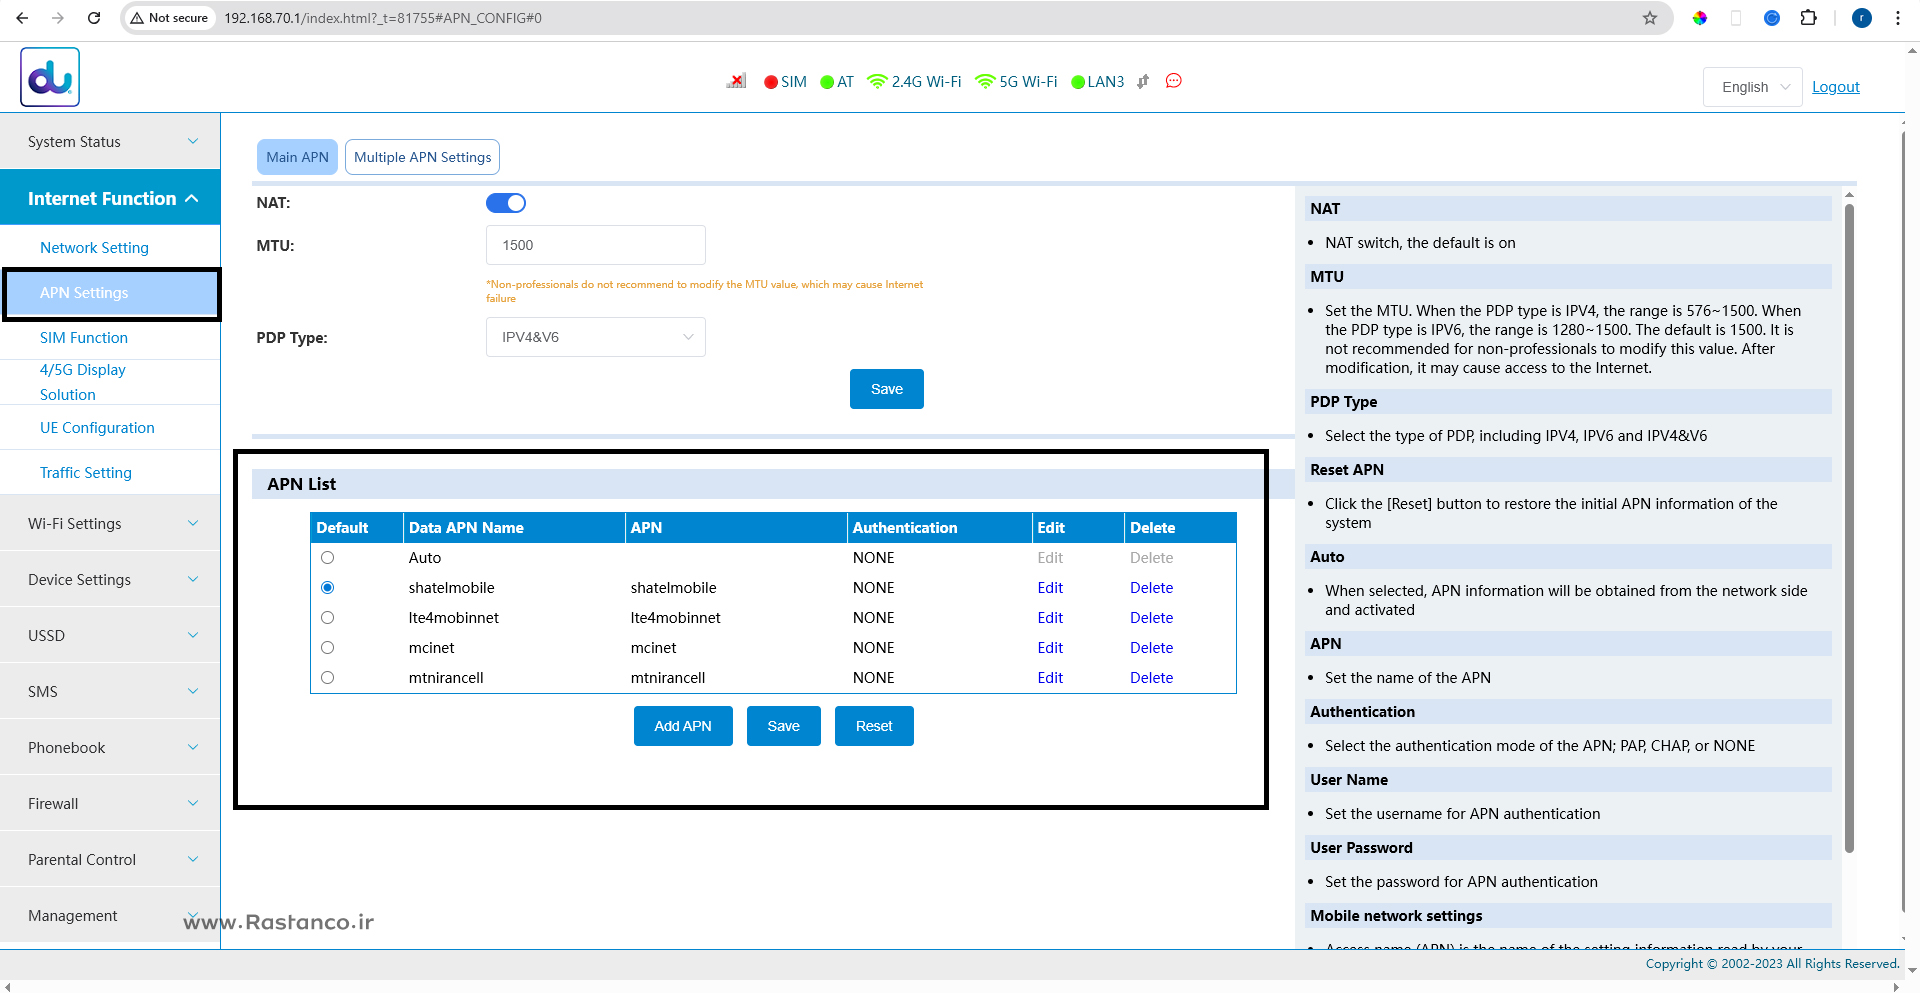Click the 5G Wi-Fi status icon
The height and width of the screenshot is (993, 1920).
point(985,82)
